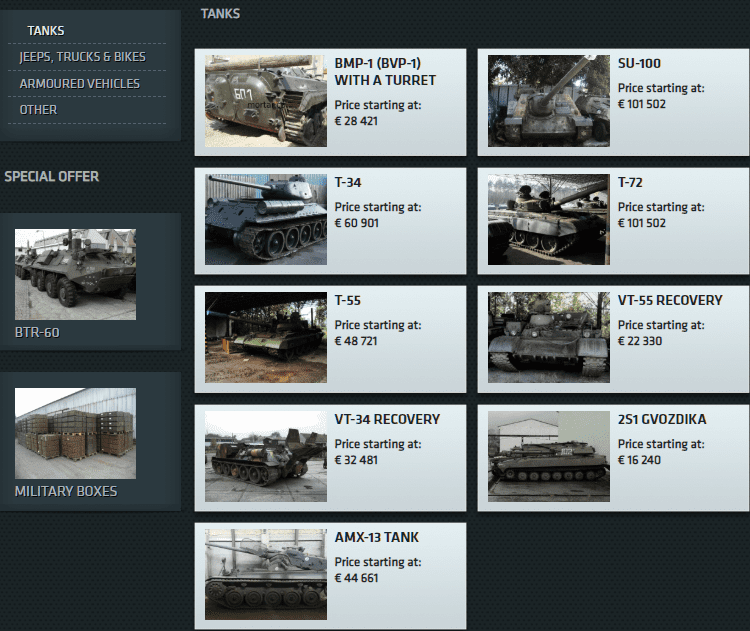Image resolution: width=750 pixels, height=631 pixels.
Task: Go to Jeeps, Trucks & Bikes category
Action: tap(82, 57)
